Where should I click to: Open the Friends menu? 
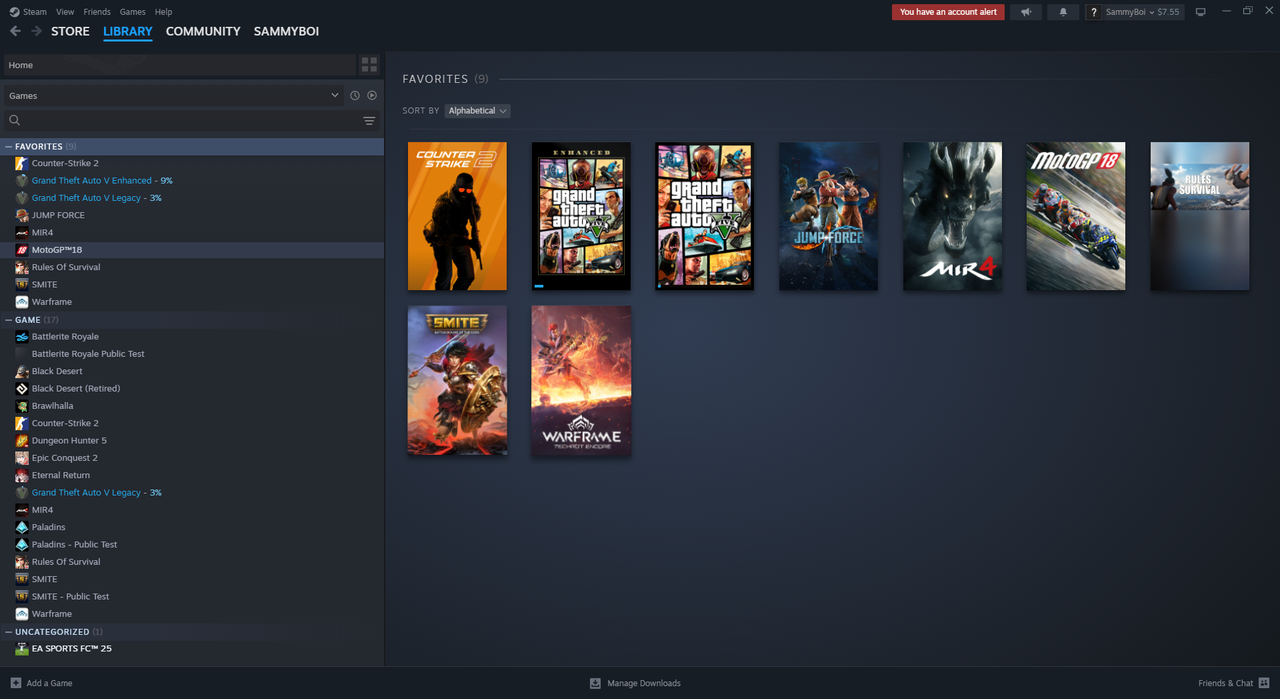click(97, 12)
